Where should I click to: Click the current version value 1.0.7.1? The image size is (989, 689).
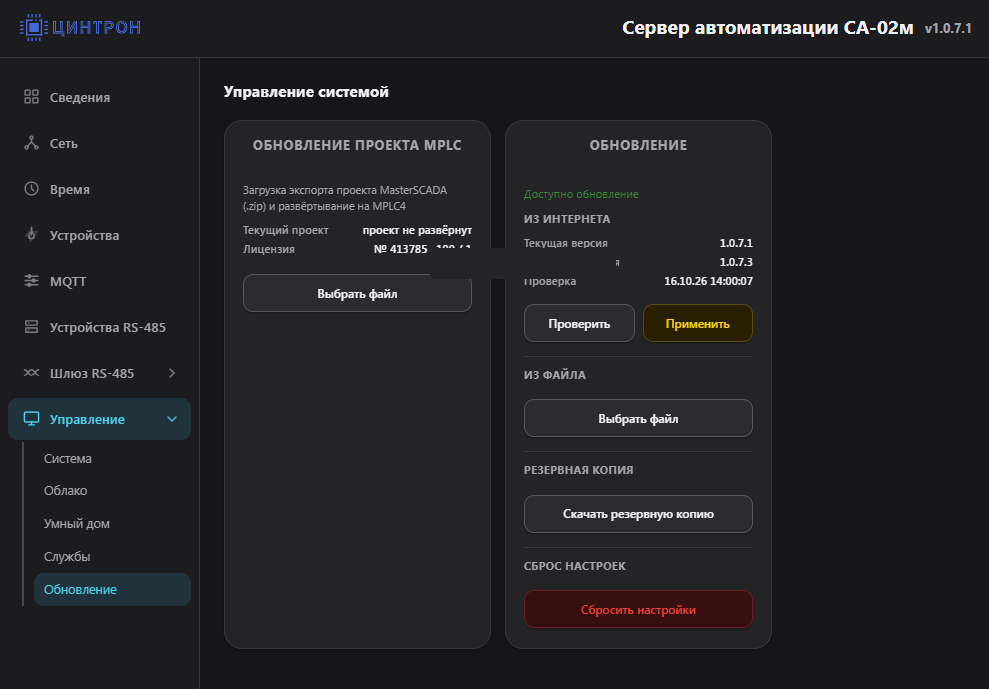(x=736, y=243)
